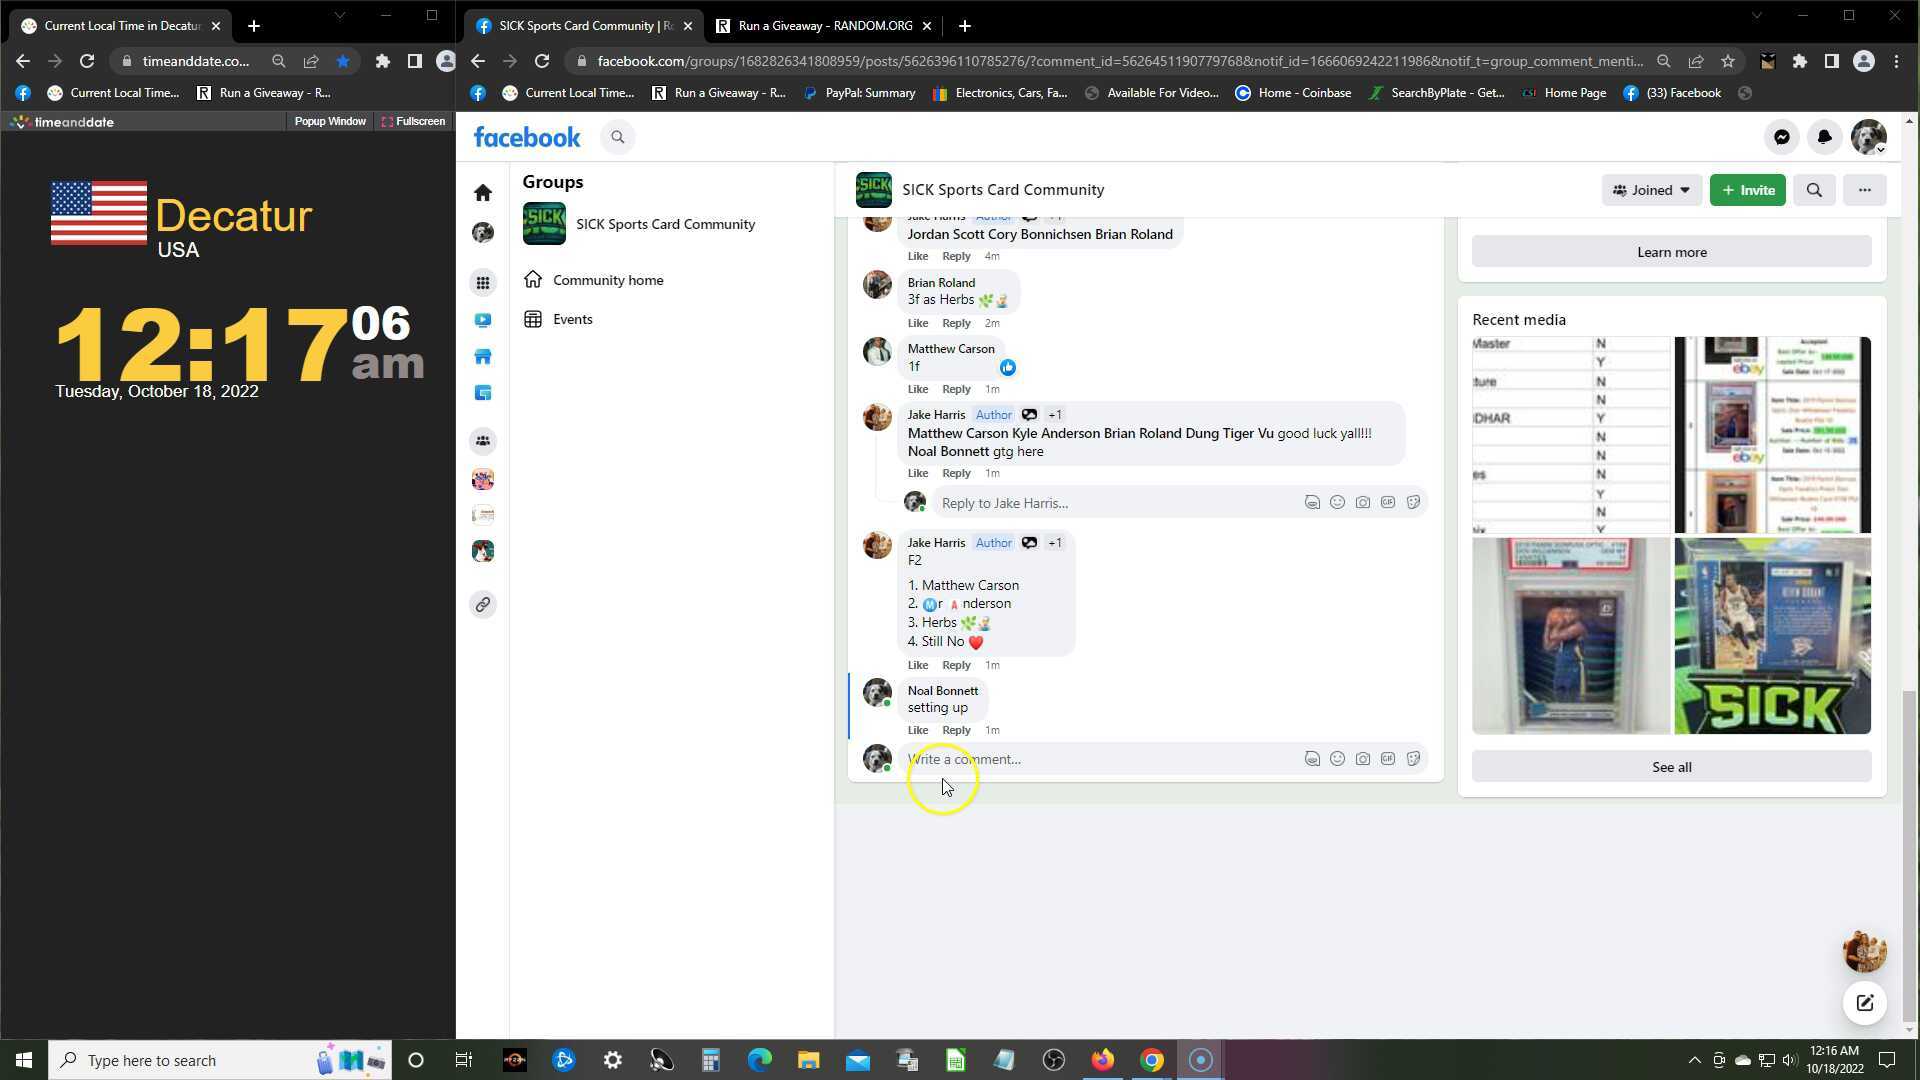The image size is (1920, 1080).
Task: Expand the Joined dropdown
Action: tap(1651, 190)
